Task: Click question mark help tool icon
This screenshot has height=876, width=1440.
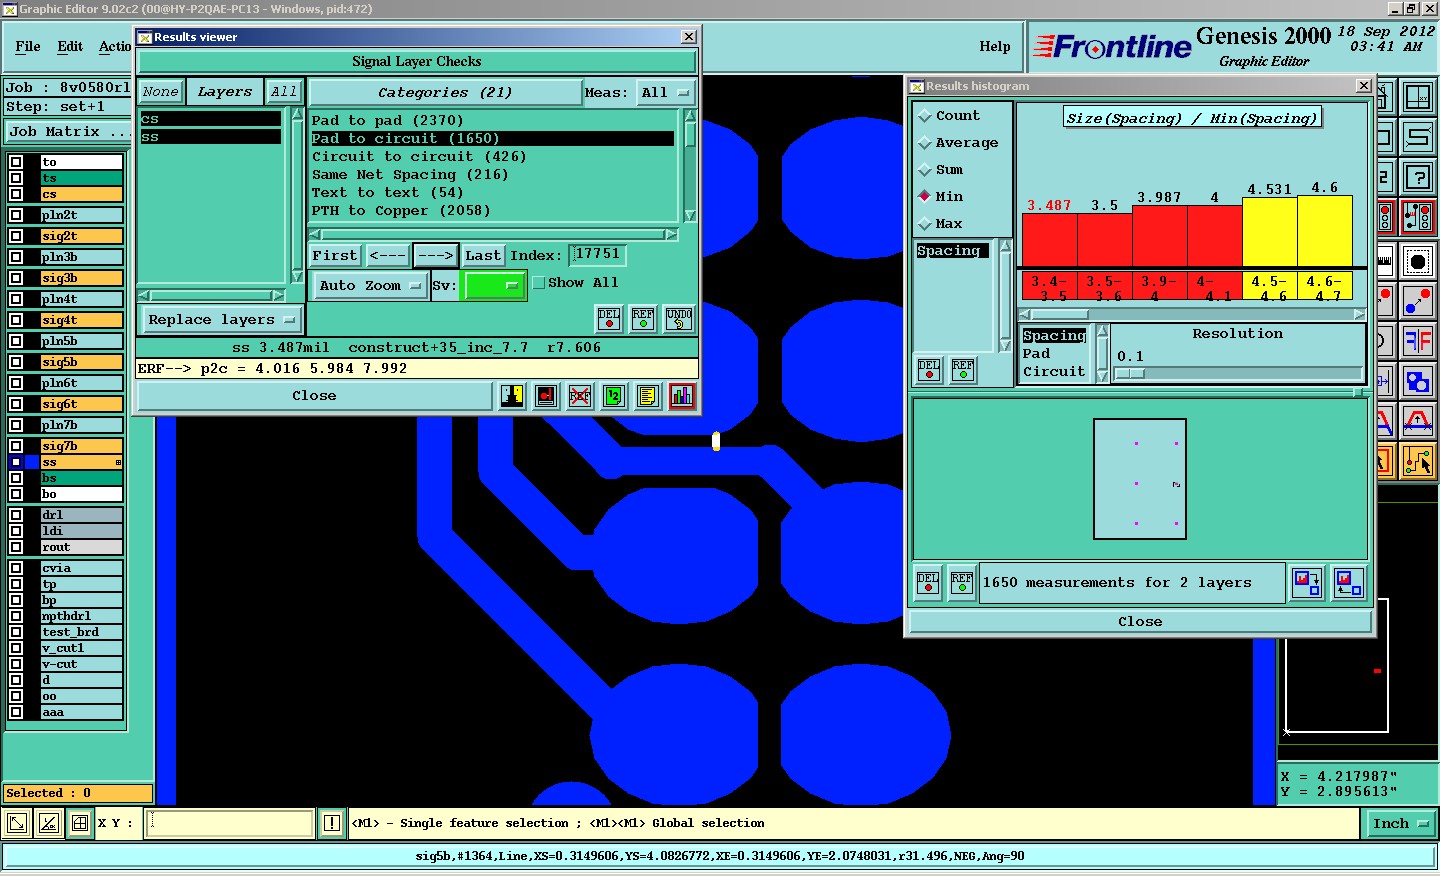Action: point(1418,177)
